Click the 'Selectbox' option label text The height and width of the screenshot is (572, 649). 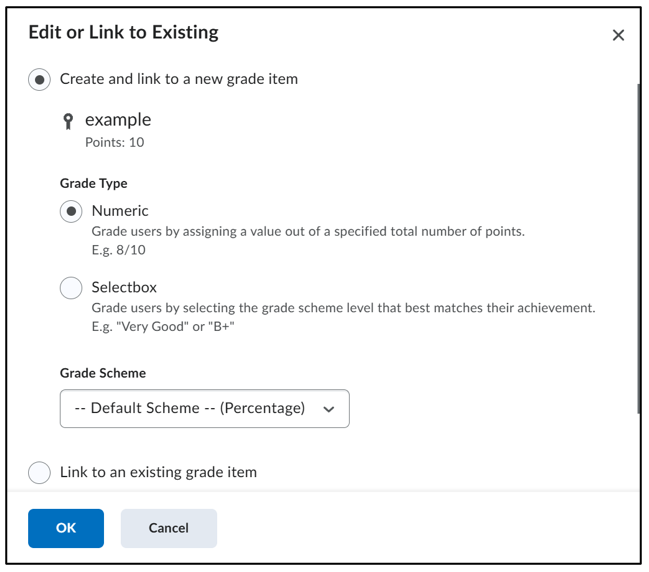pos(124,287)
